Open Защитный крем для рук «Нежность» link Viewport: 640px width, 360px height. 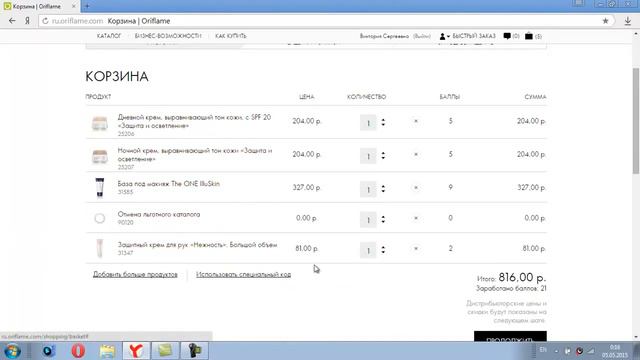[x=198, y=245]
